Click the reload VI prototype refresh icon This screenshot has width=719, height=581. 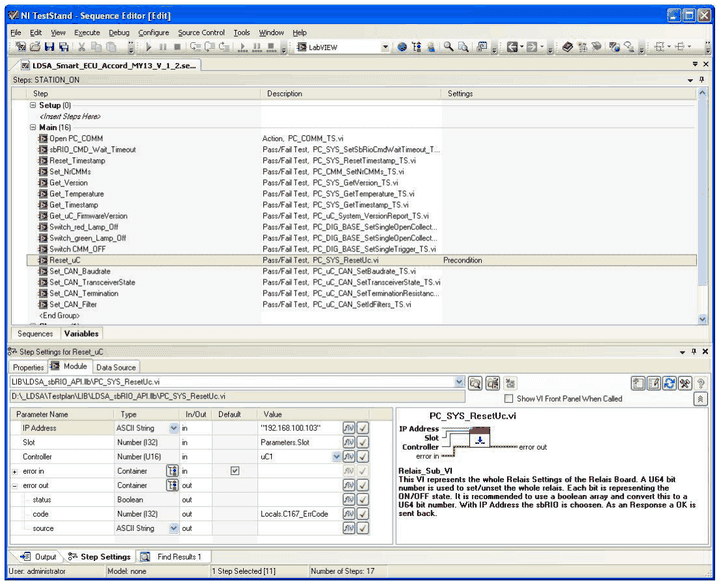[669, 383]
